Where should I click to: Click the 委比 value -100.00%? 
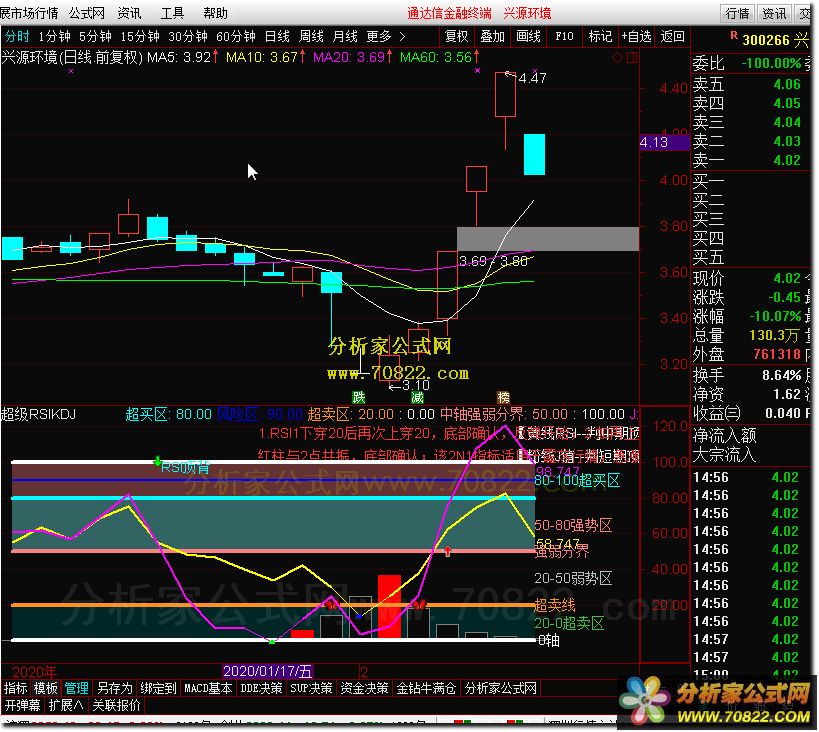click(x=771, y=63)
